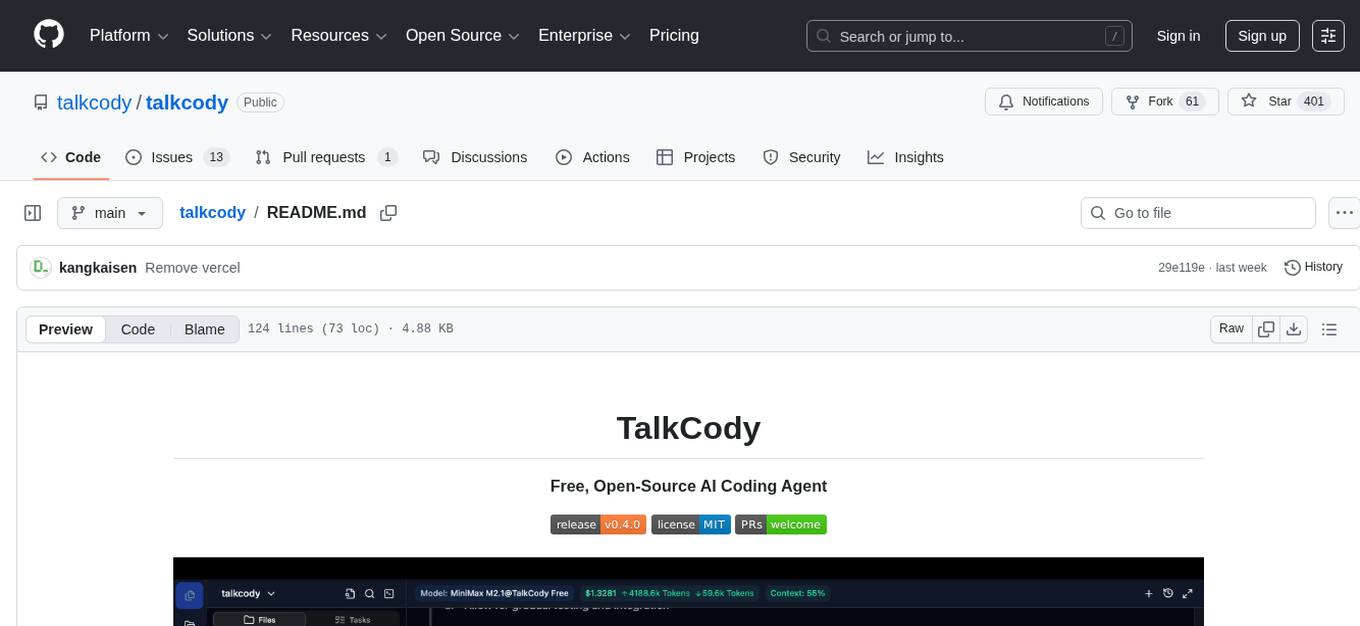Toggle the file tree side panel icon
Image resolution: width=1360 pixels, height=626 pixels.
pos(32,212)
